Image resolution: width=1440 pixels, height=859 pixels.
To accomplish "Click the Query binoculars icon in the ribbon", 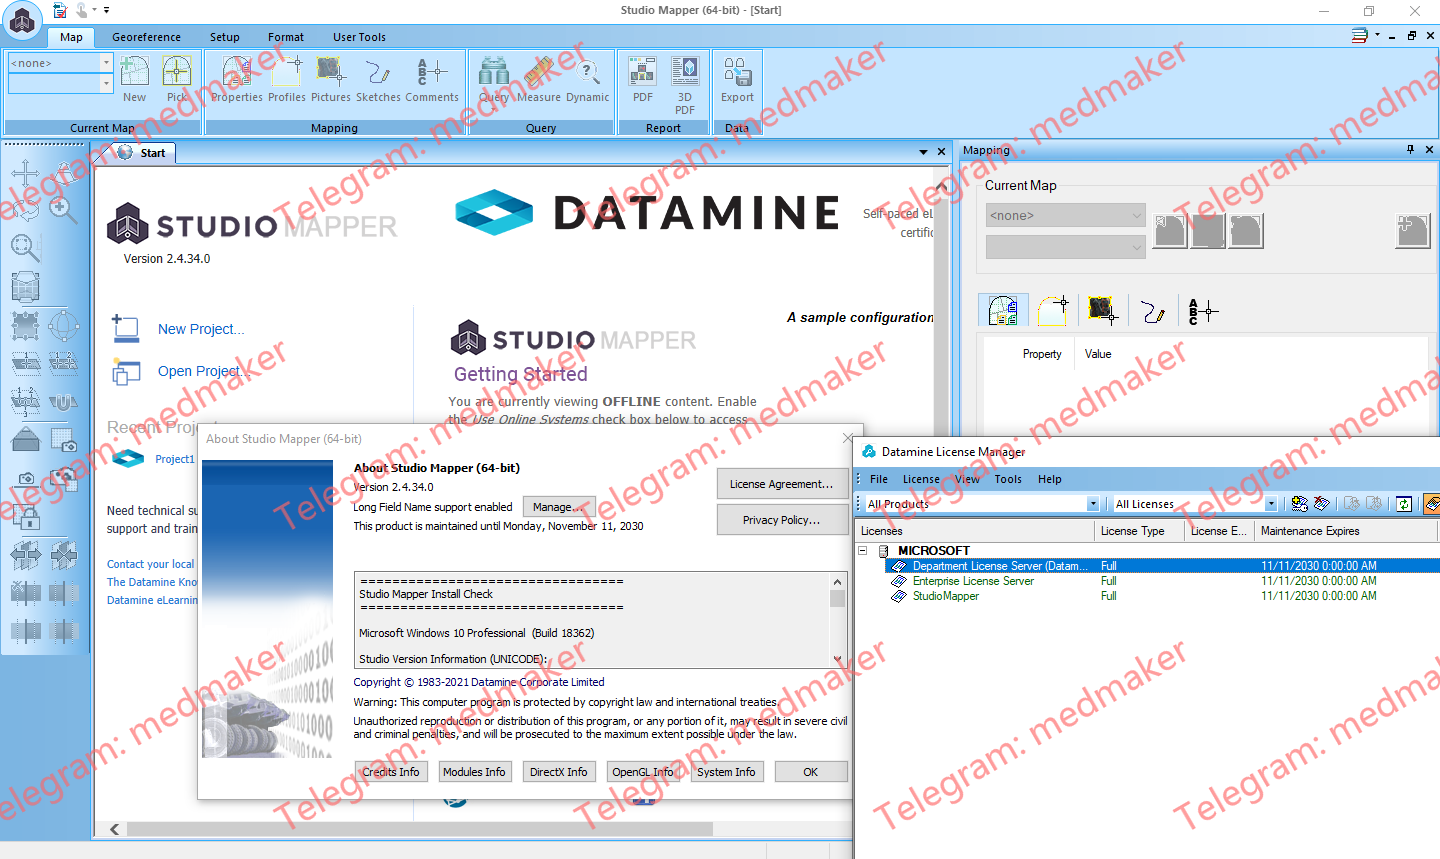I will (x=494, y=72).
